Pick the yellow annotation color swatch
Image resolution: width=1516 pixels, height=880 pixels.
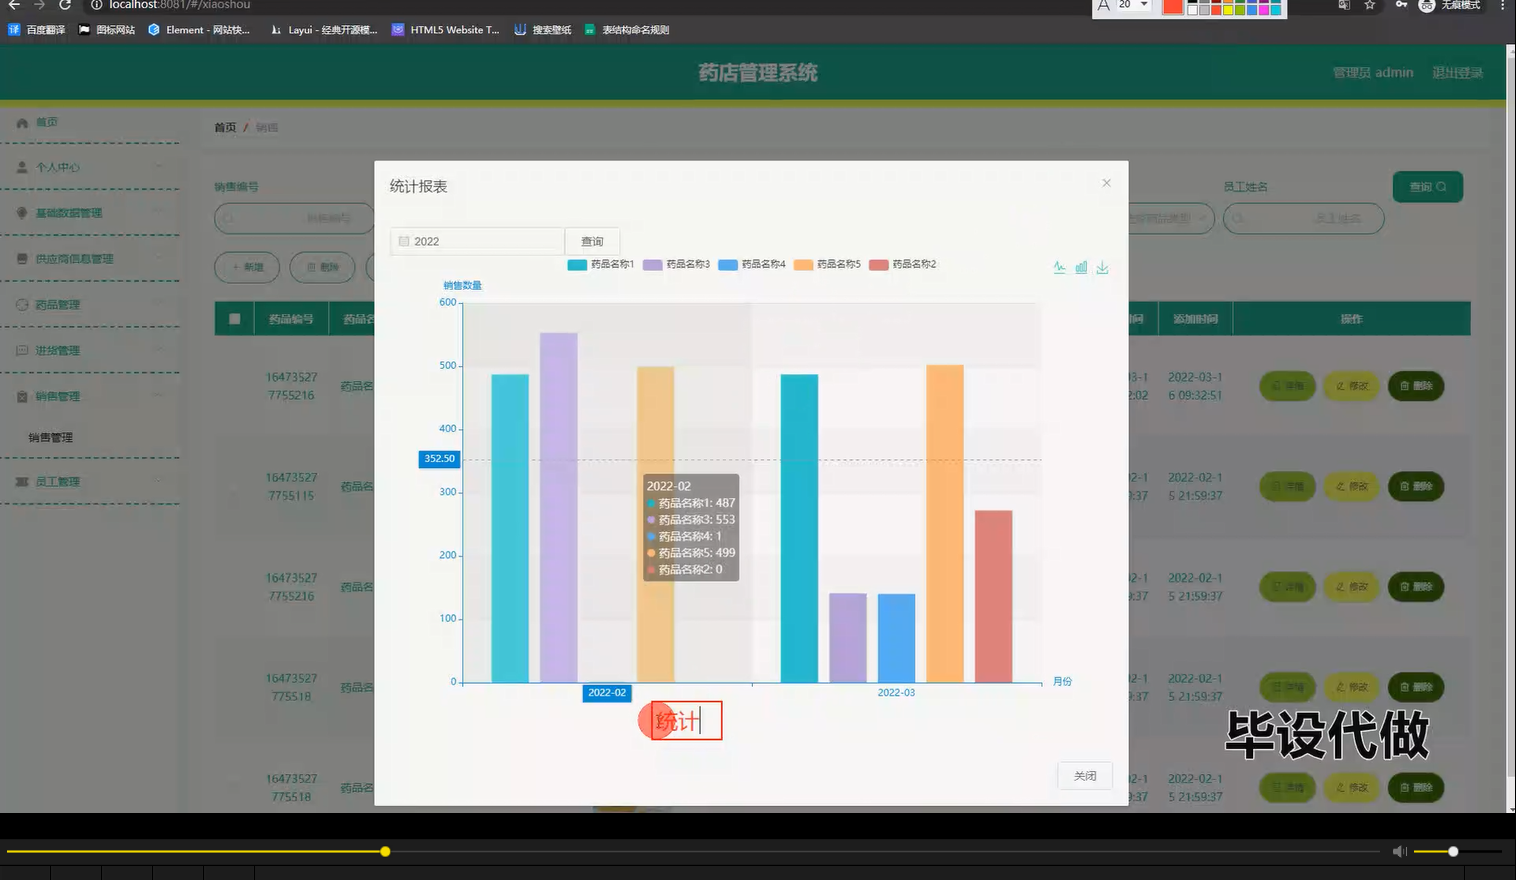point(1228,10)
